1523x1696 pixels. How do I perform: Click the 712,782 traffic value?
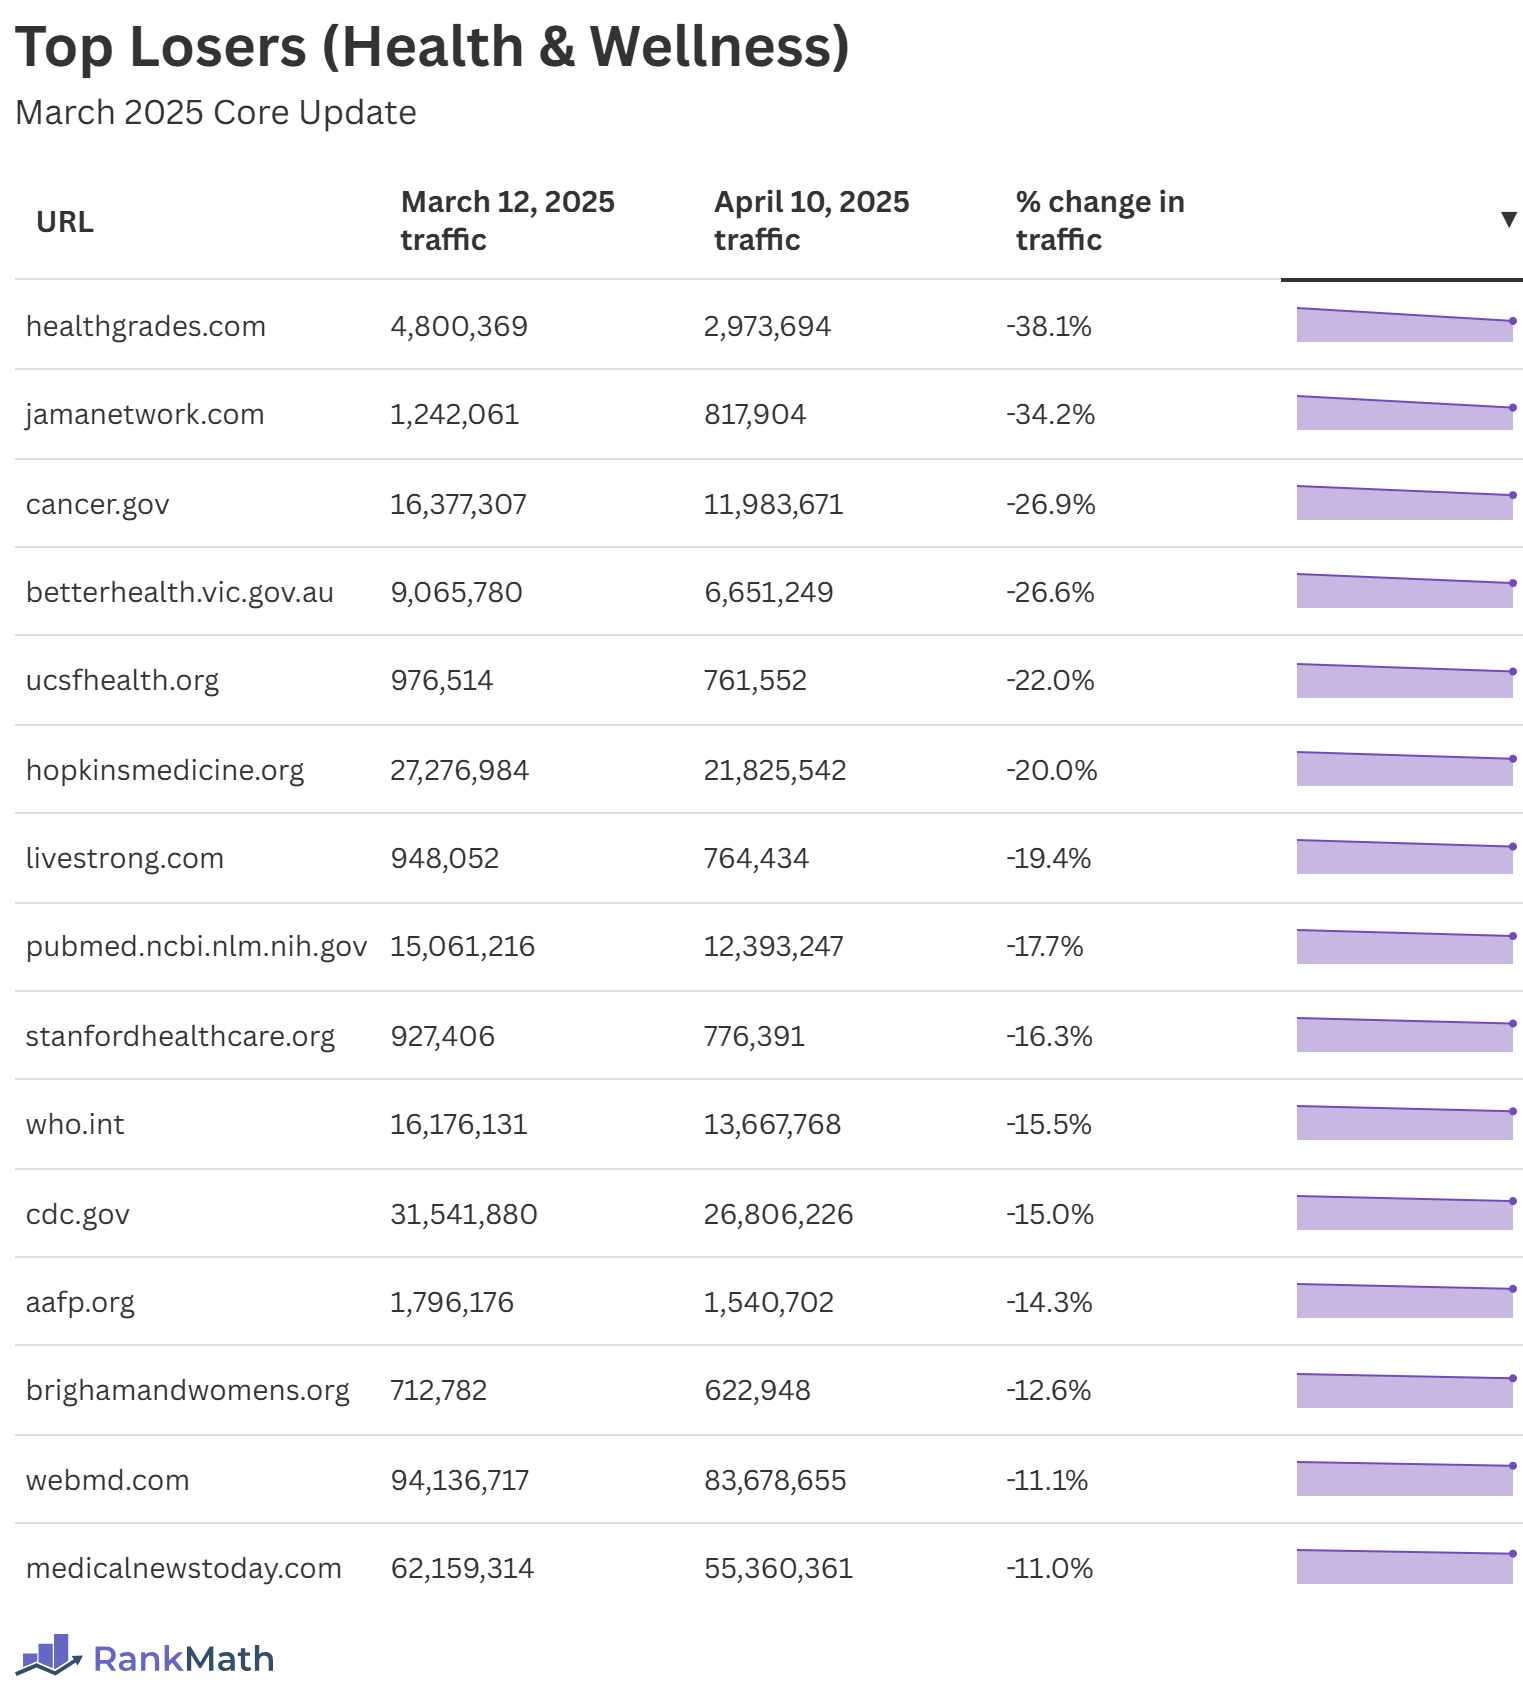tap(439, 1390)
